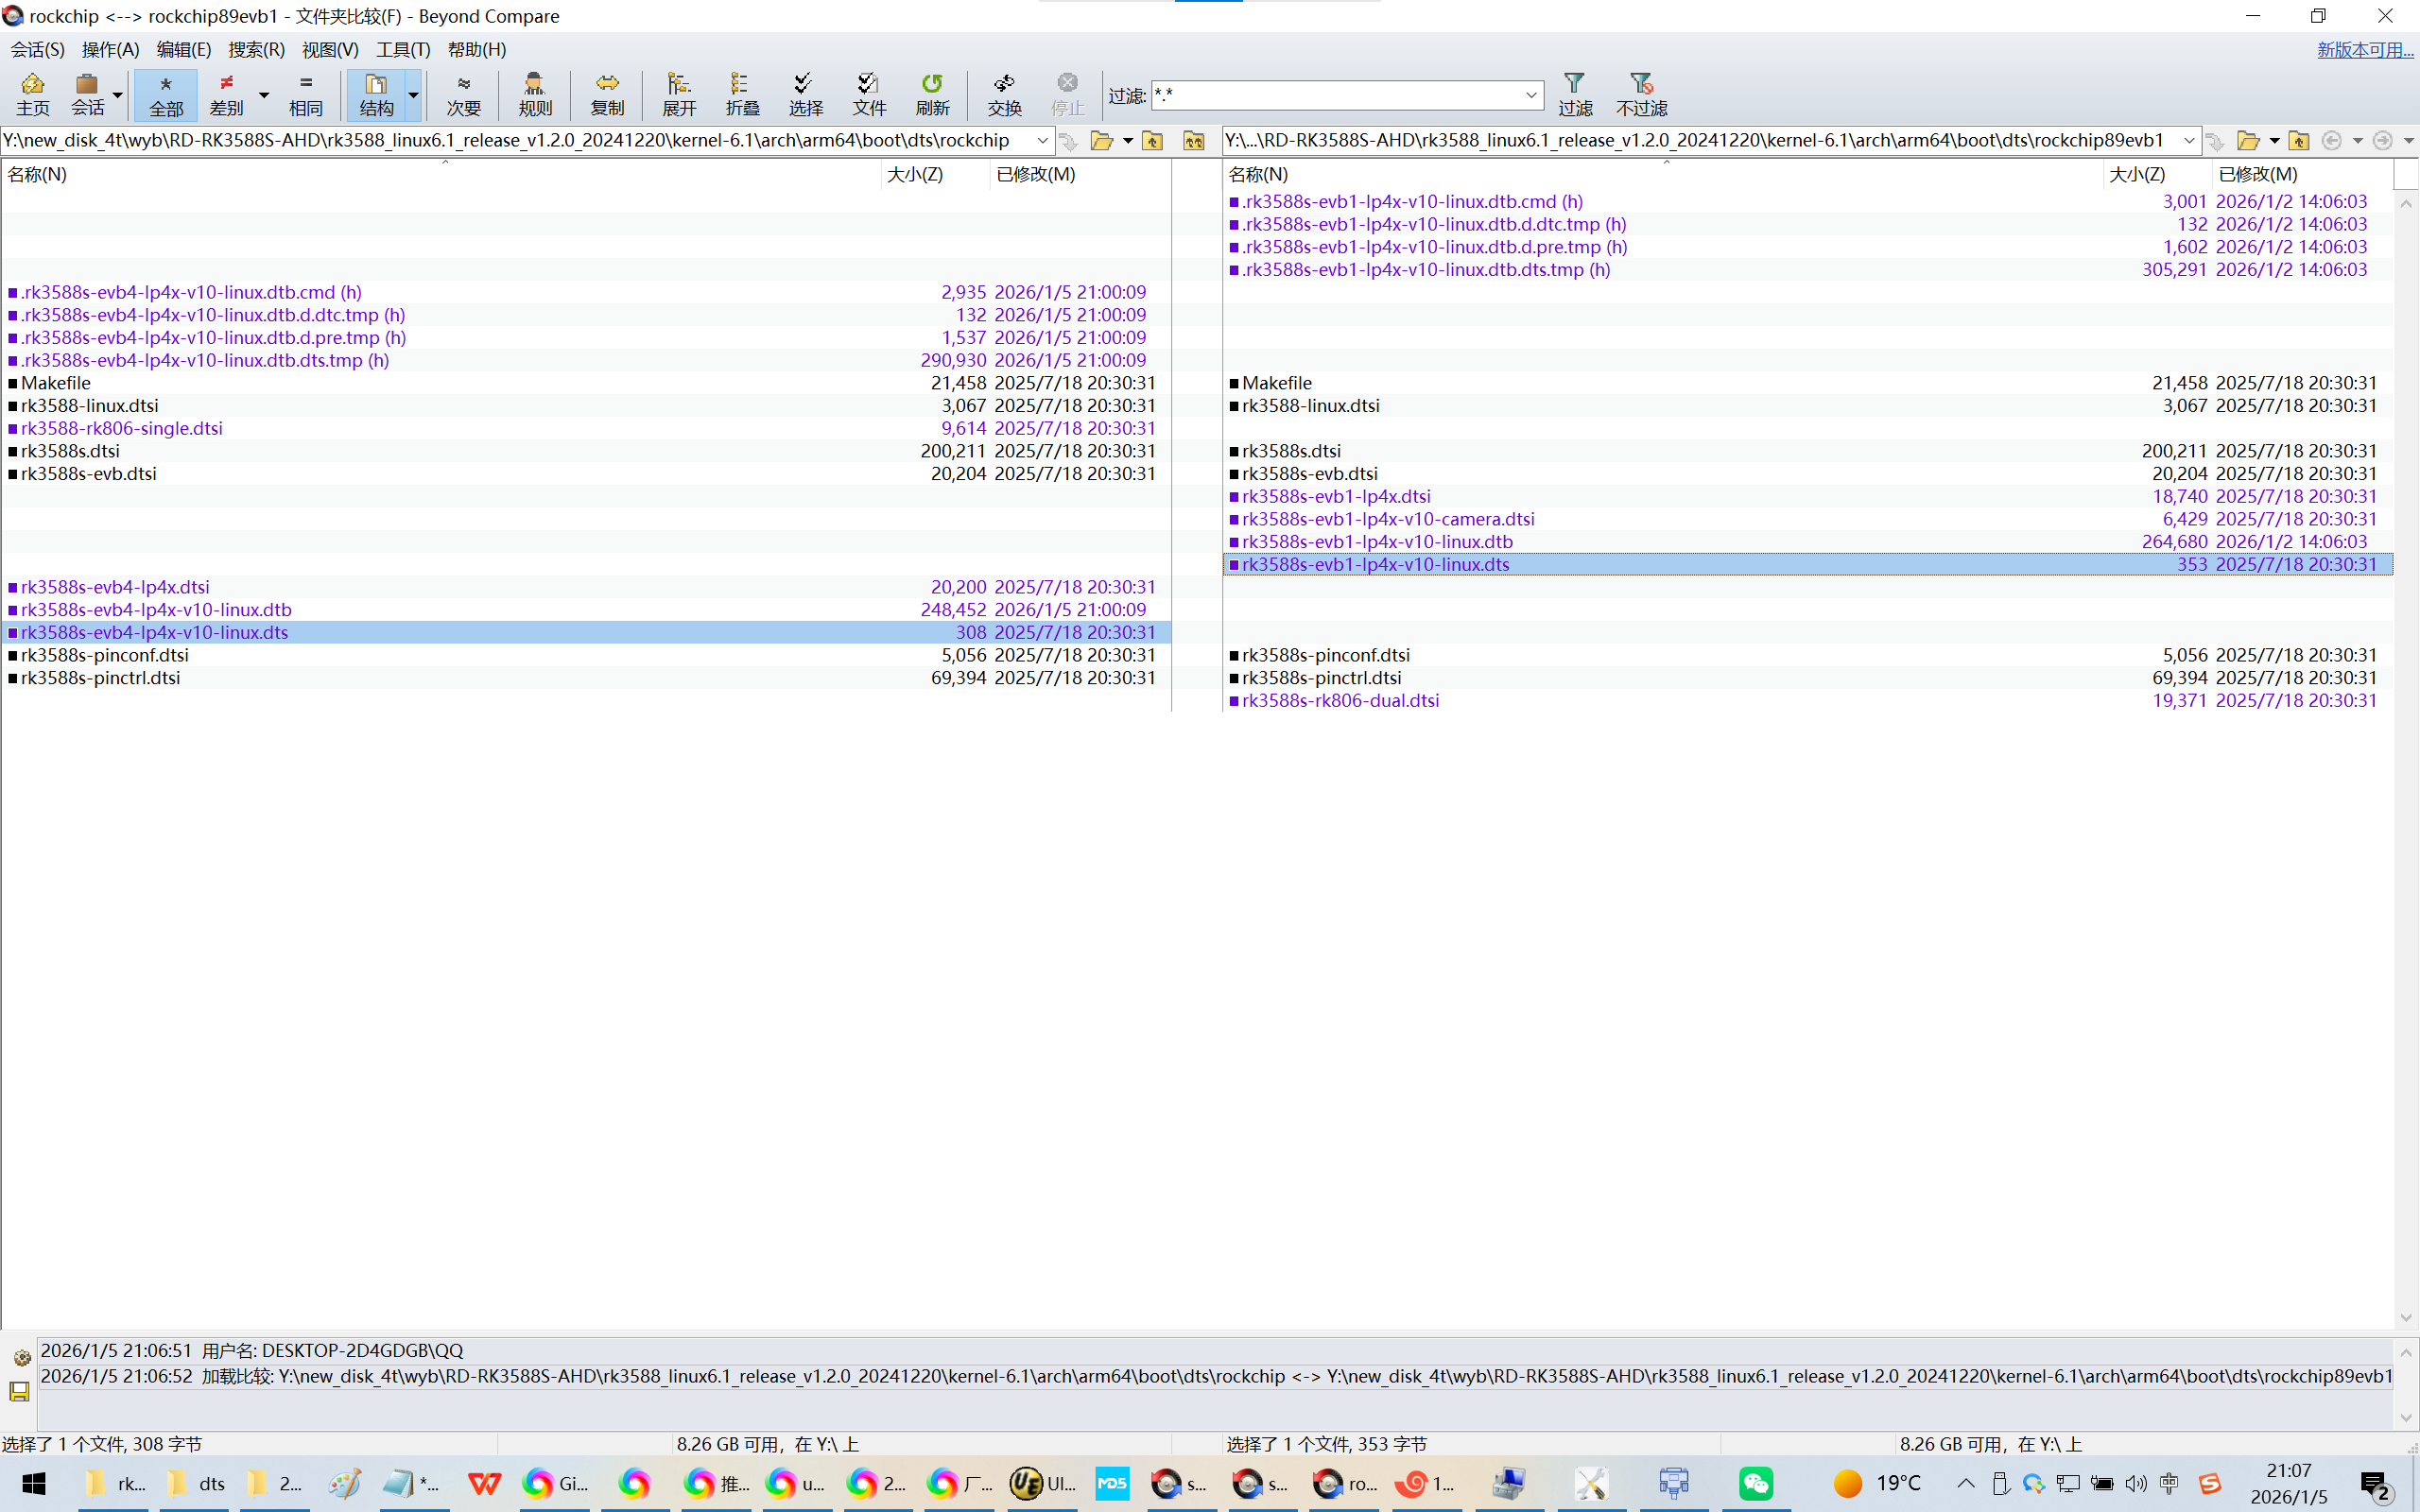Click the 刷新 refresh icon
The width and height of the screenshot is (2420, 1512).
tap(931, 94)
